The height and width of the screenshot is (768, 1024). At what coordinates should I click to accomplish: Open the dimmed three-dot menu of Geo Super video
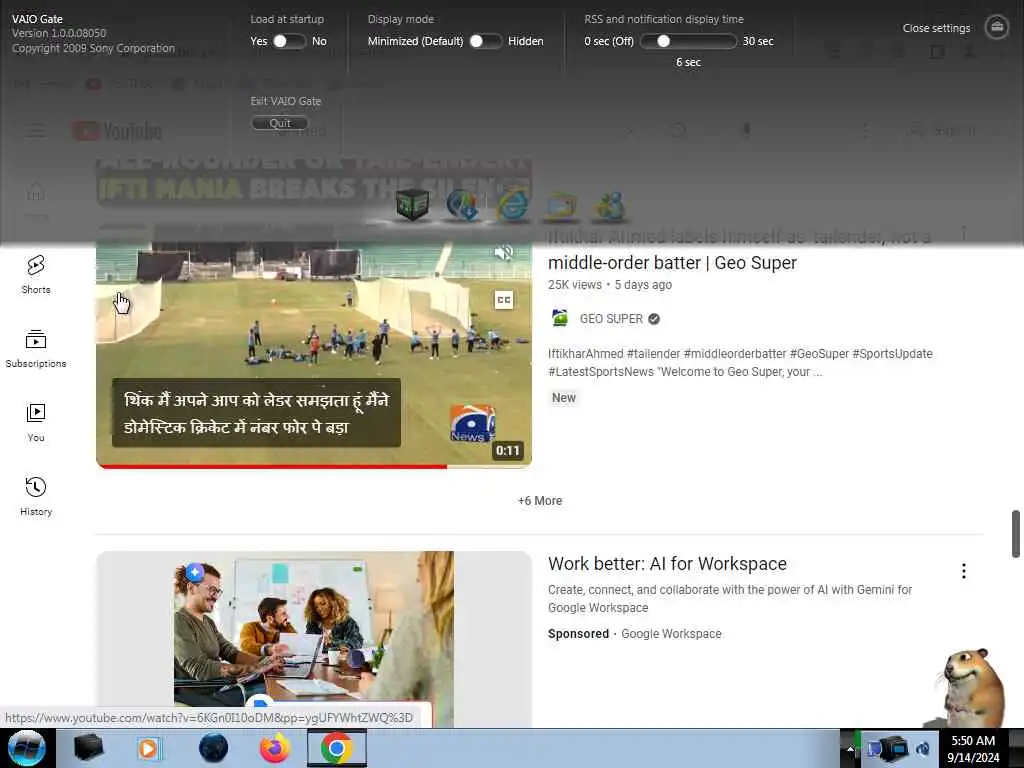click(x=963, y=234)
